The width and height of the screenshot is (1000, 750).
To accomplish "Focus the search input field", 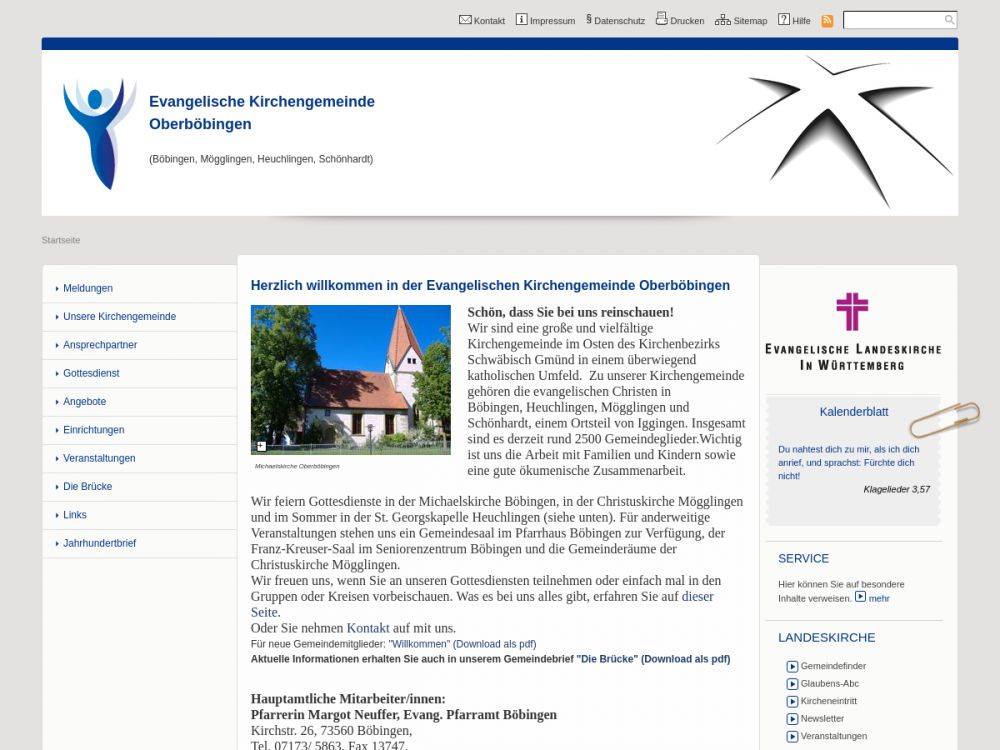I will point(892,20).
